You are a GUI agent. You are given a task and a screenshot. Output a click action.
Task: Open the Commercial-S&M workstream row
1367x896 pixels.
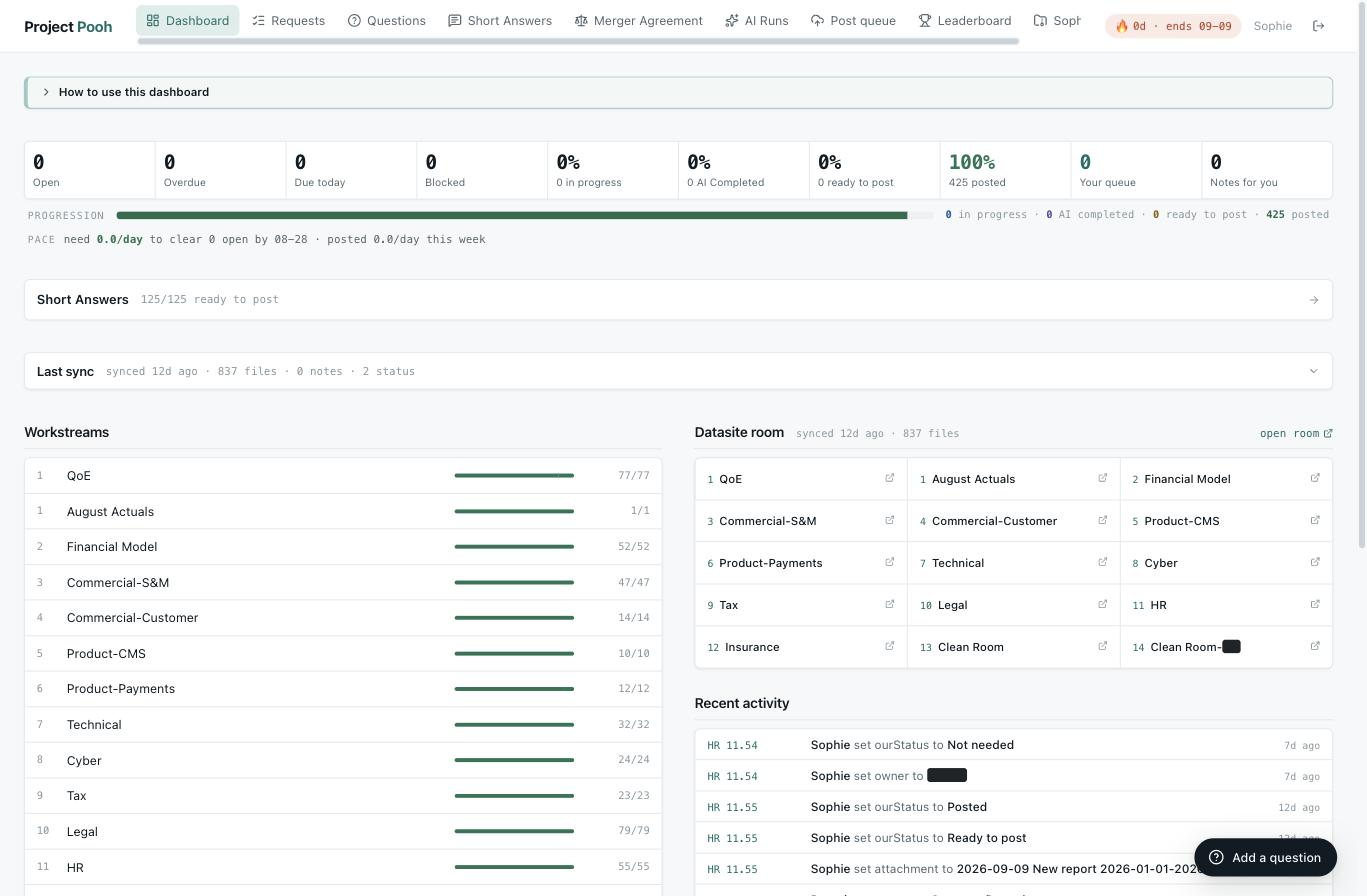click(x=343, y=582)
